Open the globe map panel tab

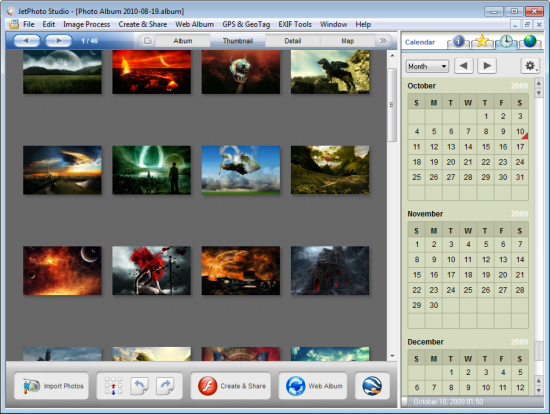pyautogui.click(x=530, y=41)
